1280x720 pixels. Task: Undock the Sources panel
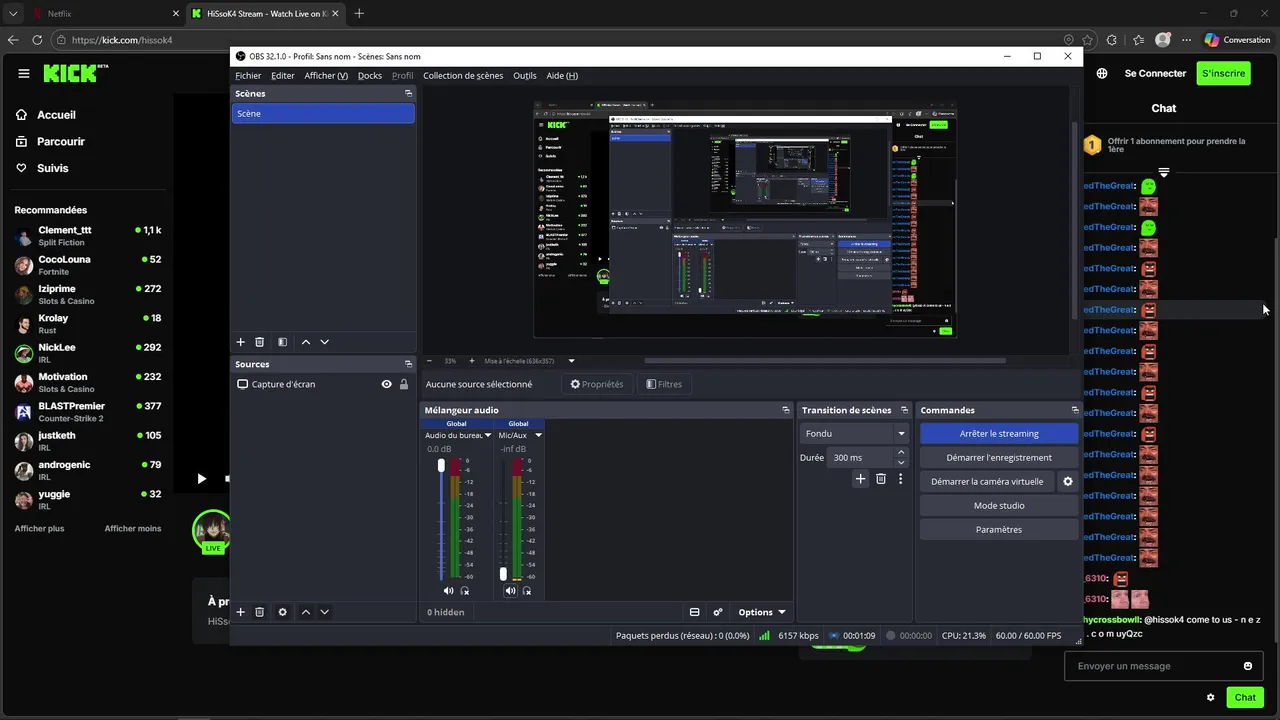point(408,364)
